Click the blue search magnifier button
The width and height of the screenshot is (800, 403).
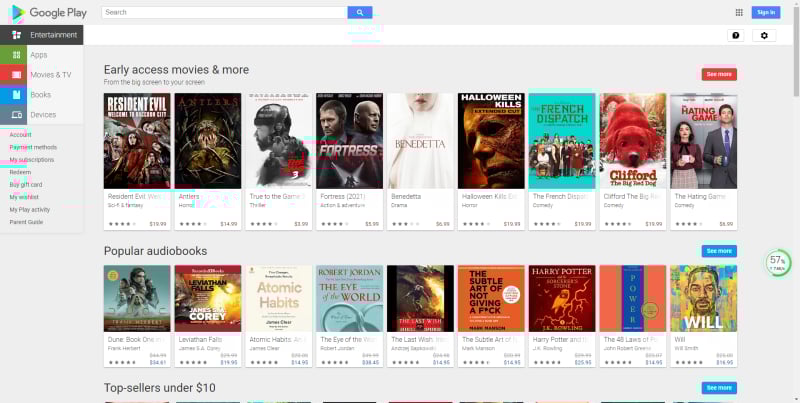click(x=360, y=12)
